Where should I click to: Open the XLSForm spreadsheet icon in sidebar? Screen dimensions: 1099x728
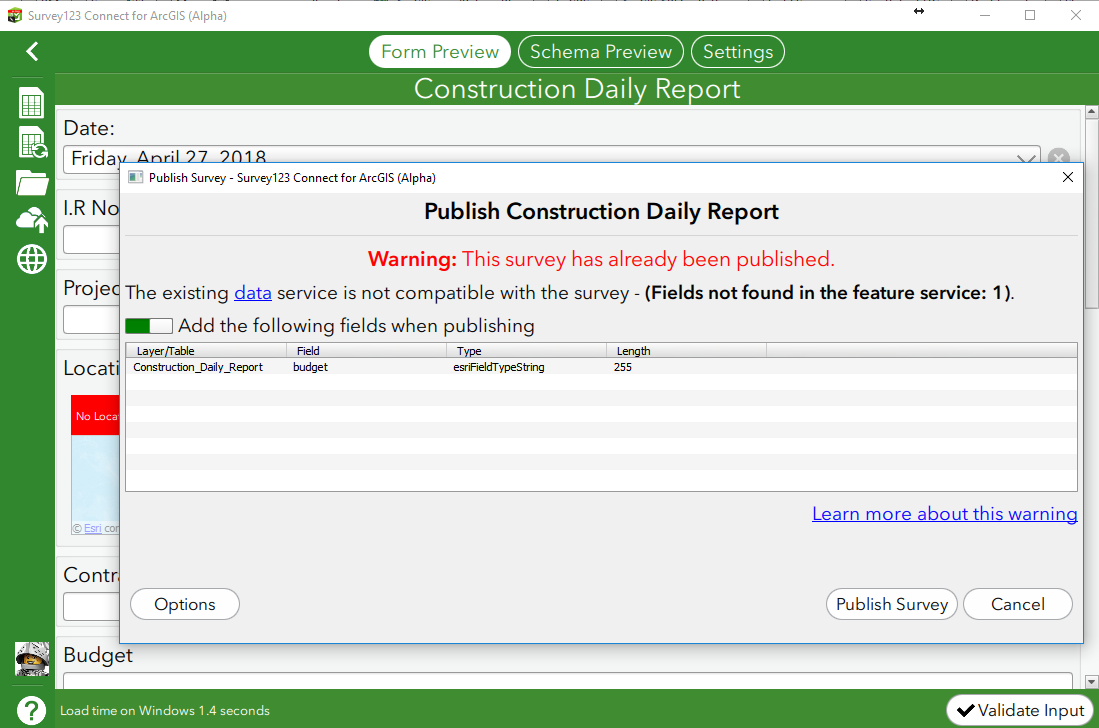coord(32,104)
